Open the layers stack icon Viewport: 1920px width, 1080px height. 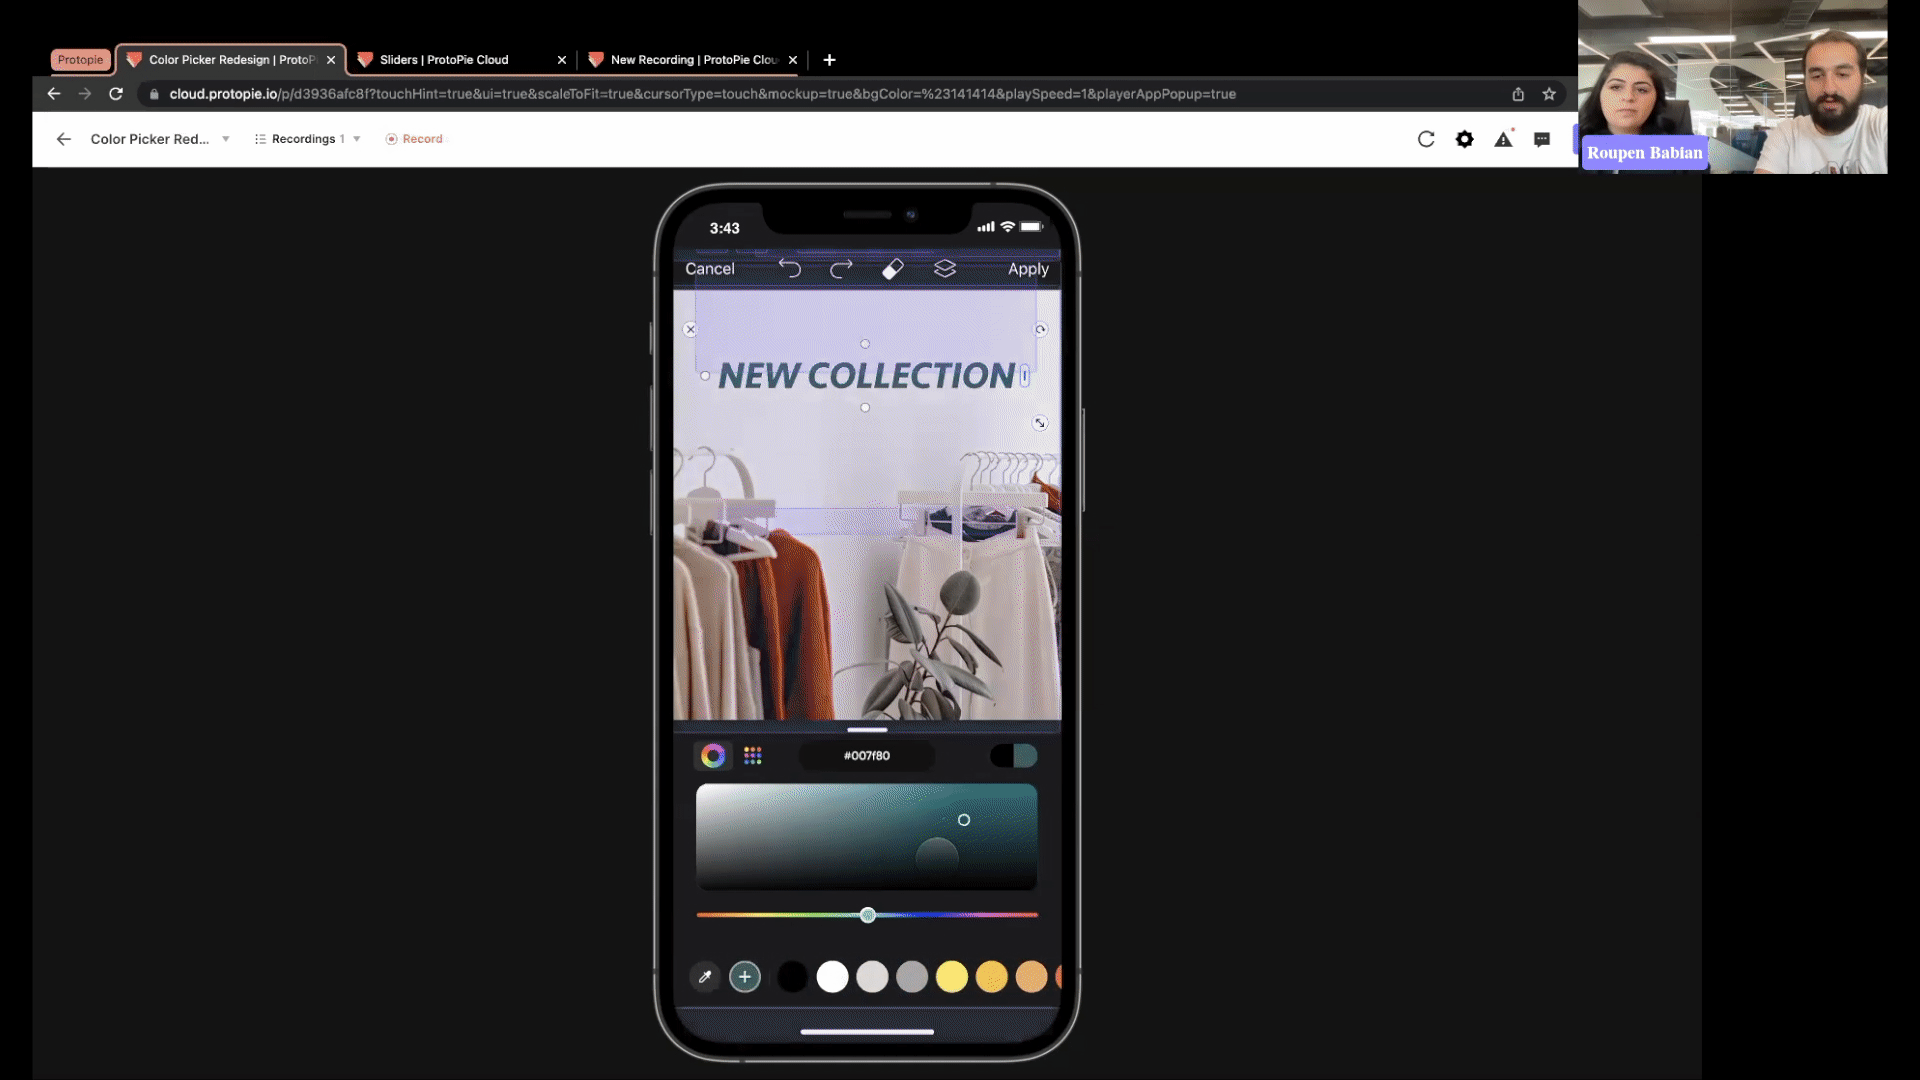coord(945,268)
